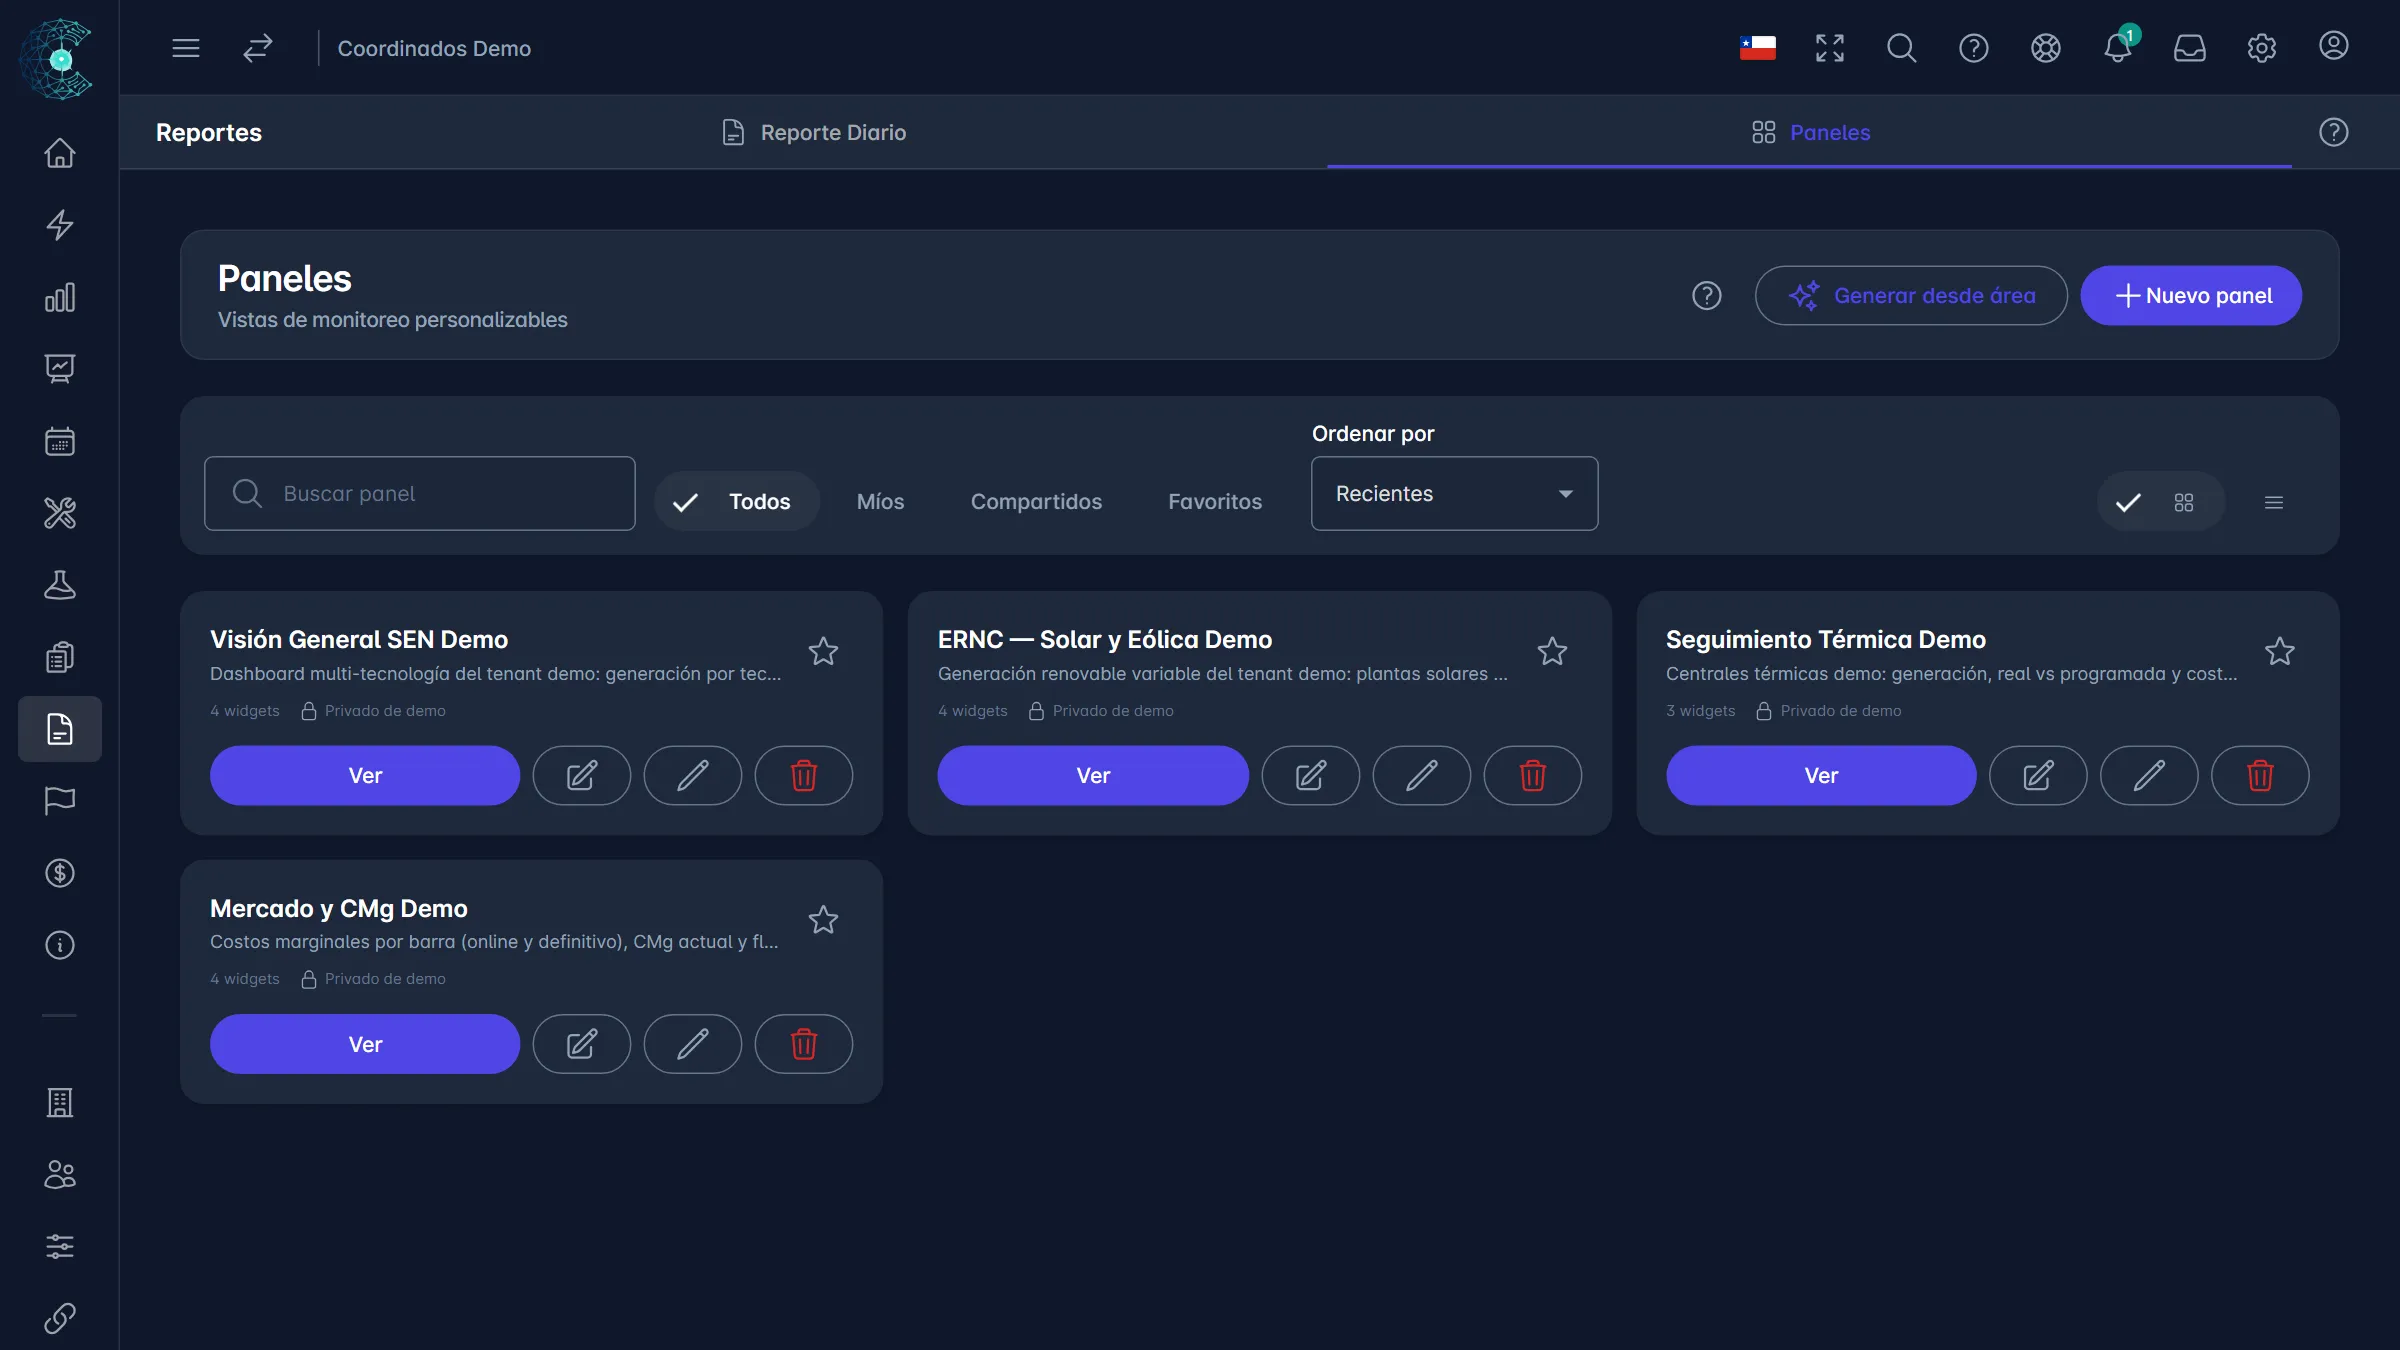Click Generar desde área button
This screenshot has width=2400, height=1350.
1911,296
